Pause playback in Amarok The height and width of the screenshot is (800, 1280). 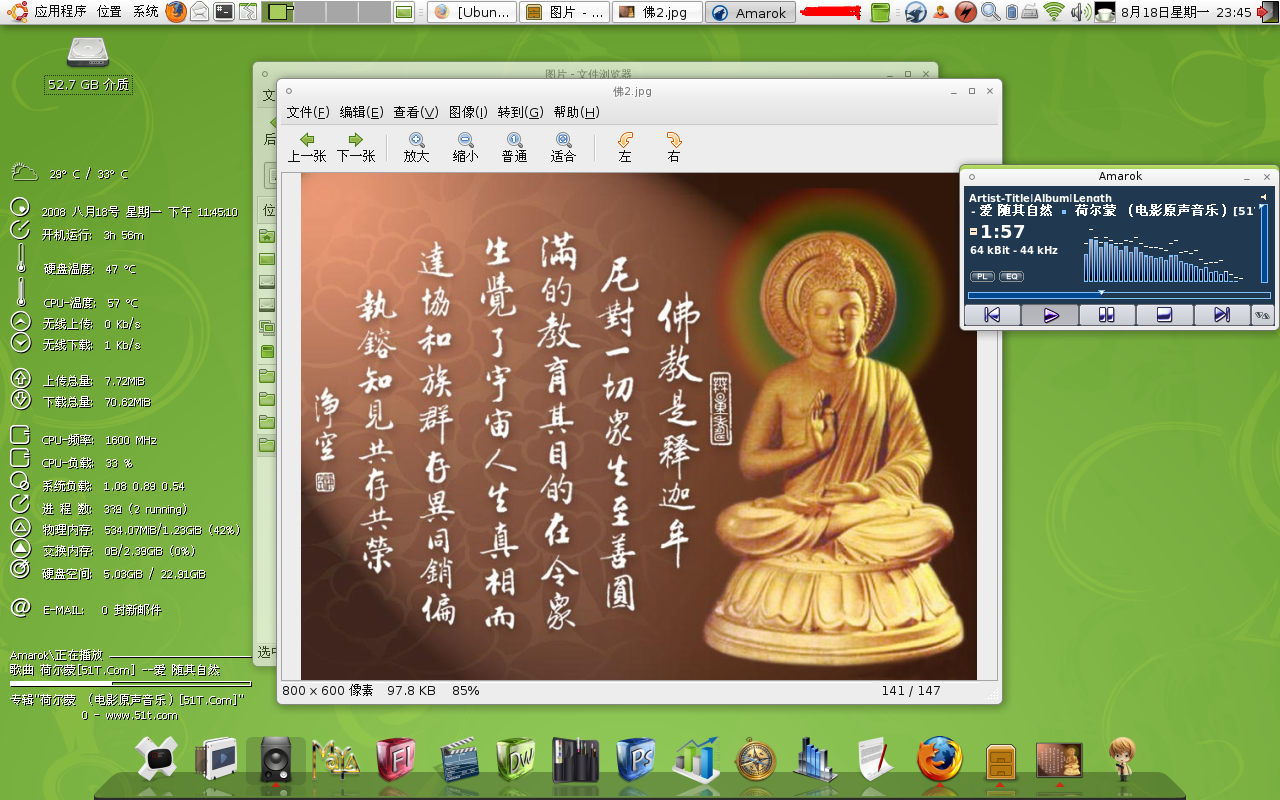[1107, 315]
